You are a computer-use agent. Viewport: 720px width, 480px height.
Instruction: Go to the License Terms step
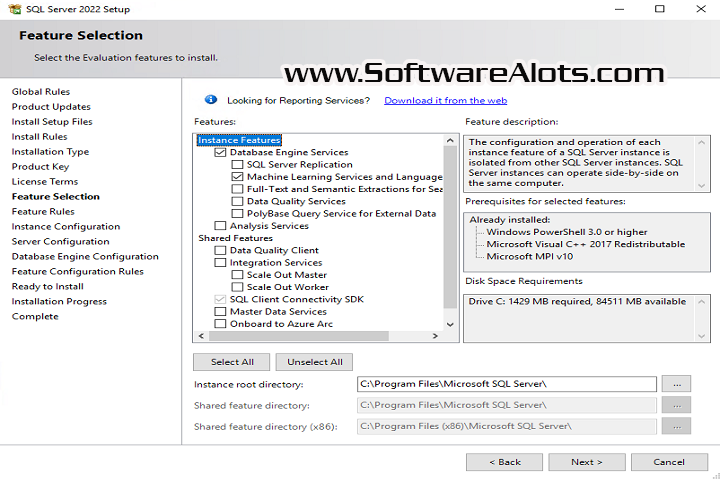45,181
